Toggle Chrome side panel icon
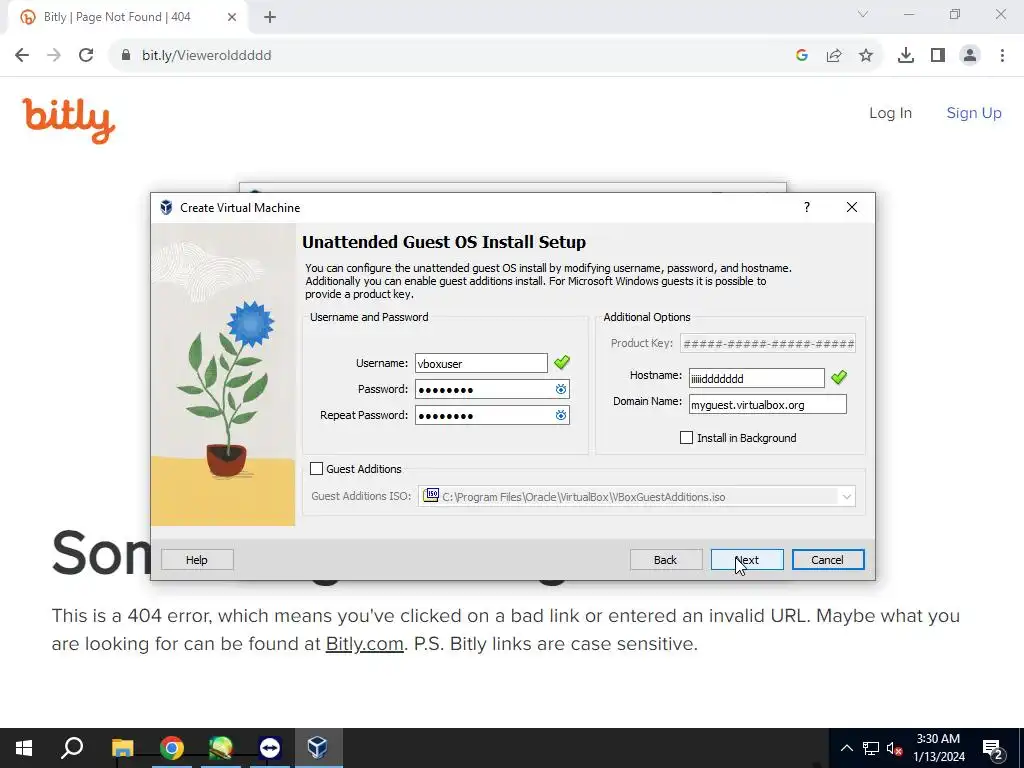 coord(938,56)
